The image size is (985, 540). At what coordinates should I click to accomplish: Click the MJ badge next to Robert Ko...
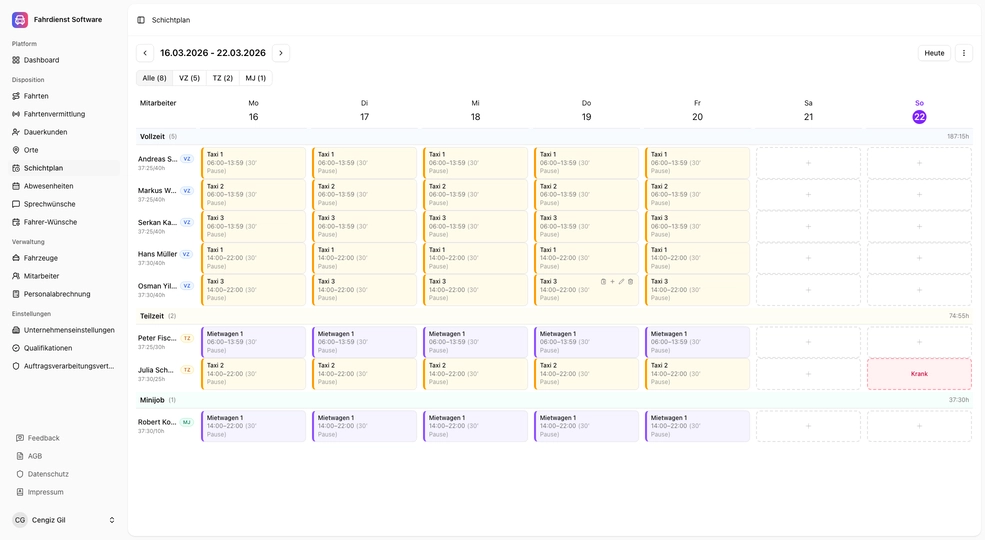(187, 422)
